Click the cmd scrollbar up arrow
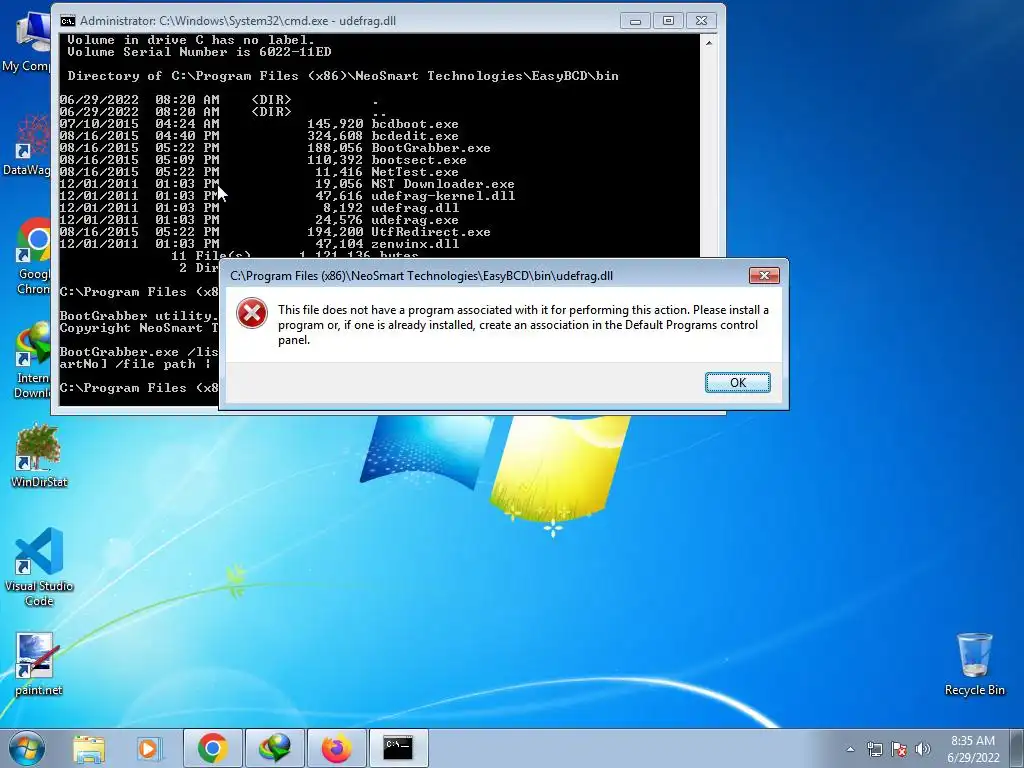 [709, 43]
